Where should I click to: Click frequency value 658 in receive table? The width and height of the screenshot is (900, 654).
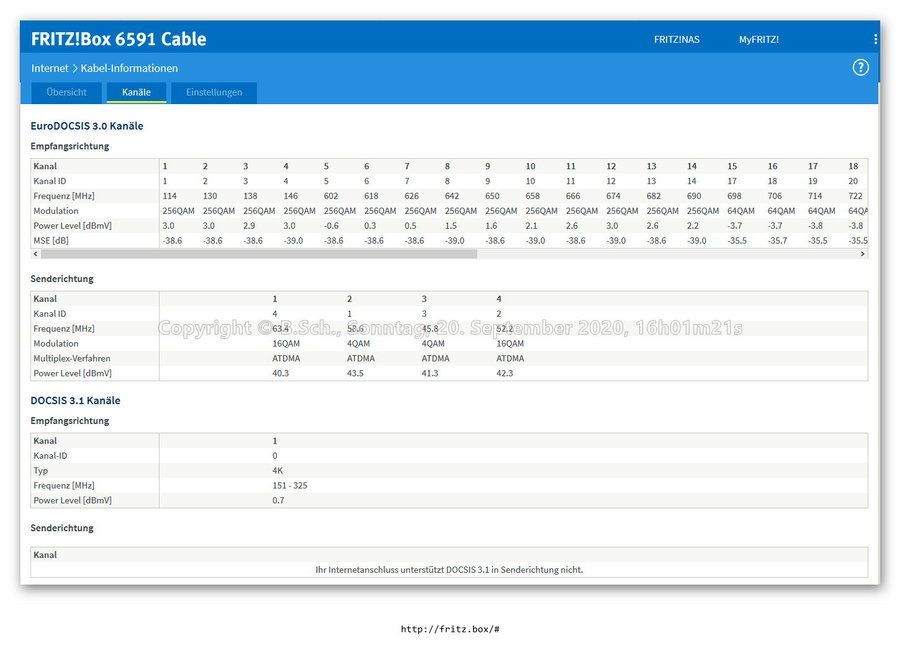(x=533, y=196)
